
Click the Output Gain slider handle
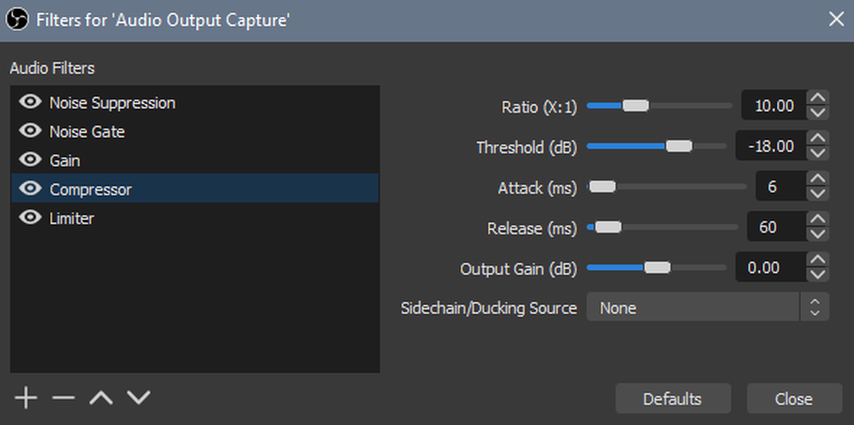point(657,268)
